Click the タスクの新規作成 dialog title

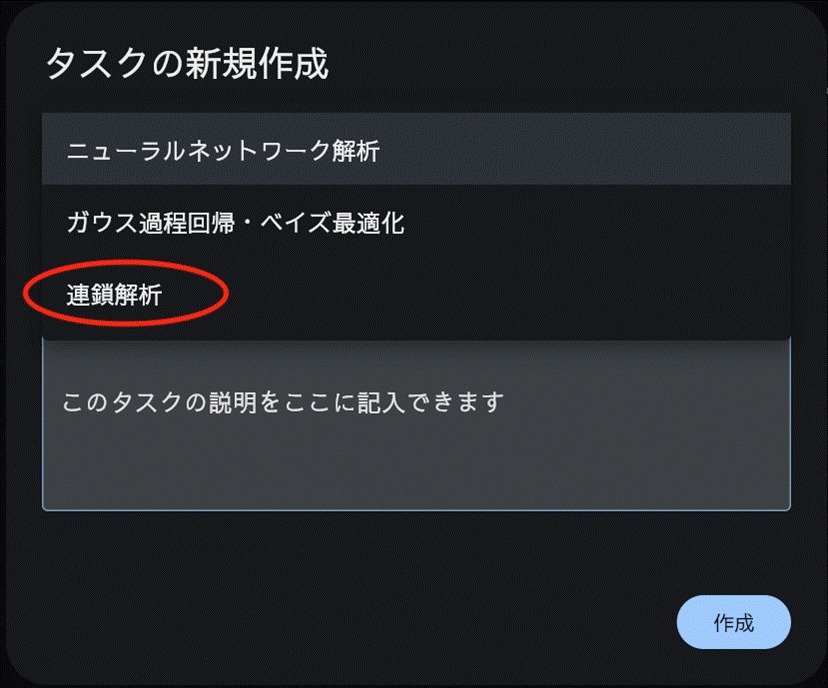[x=187, y=65]
